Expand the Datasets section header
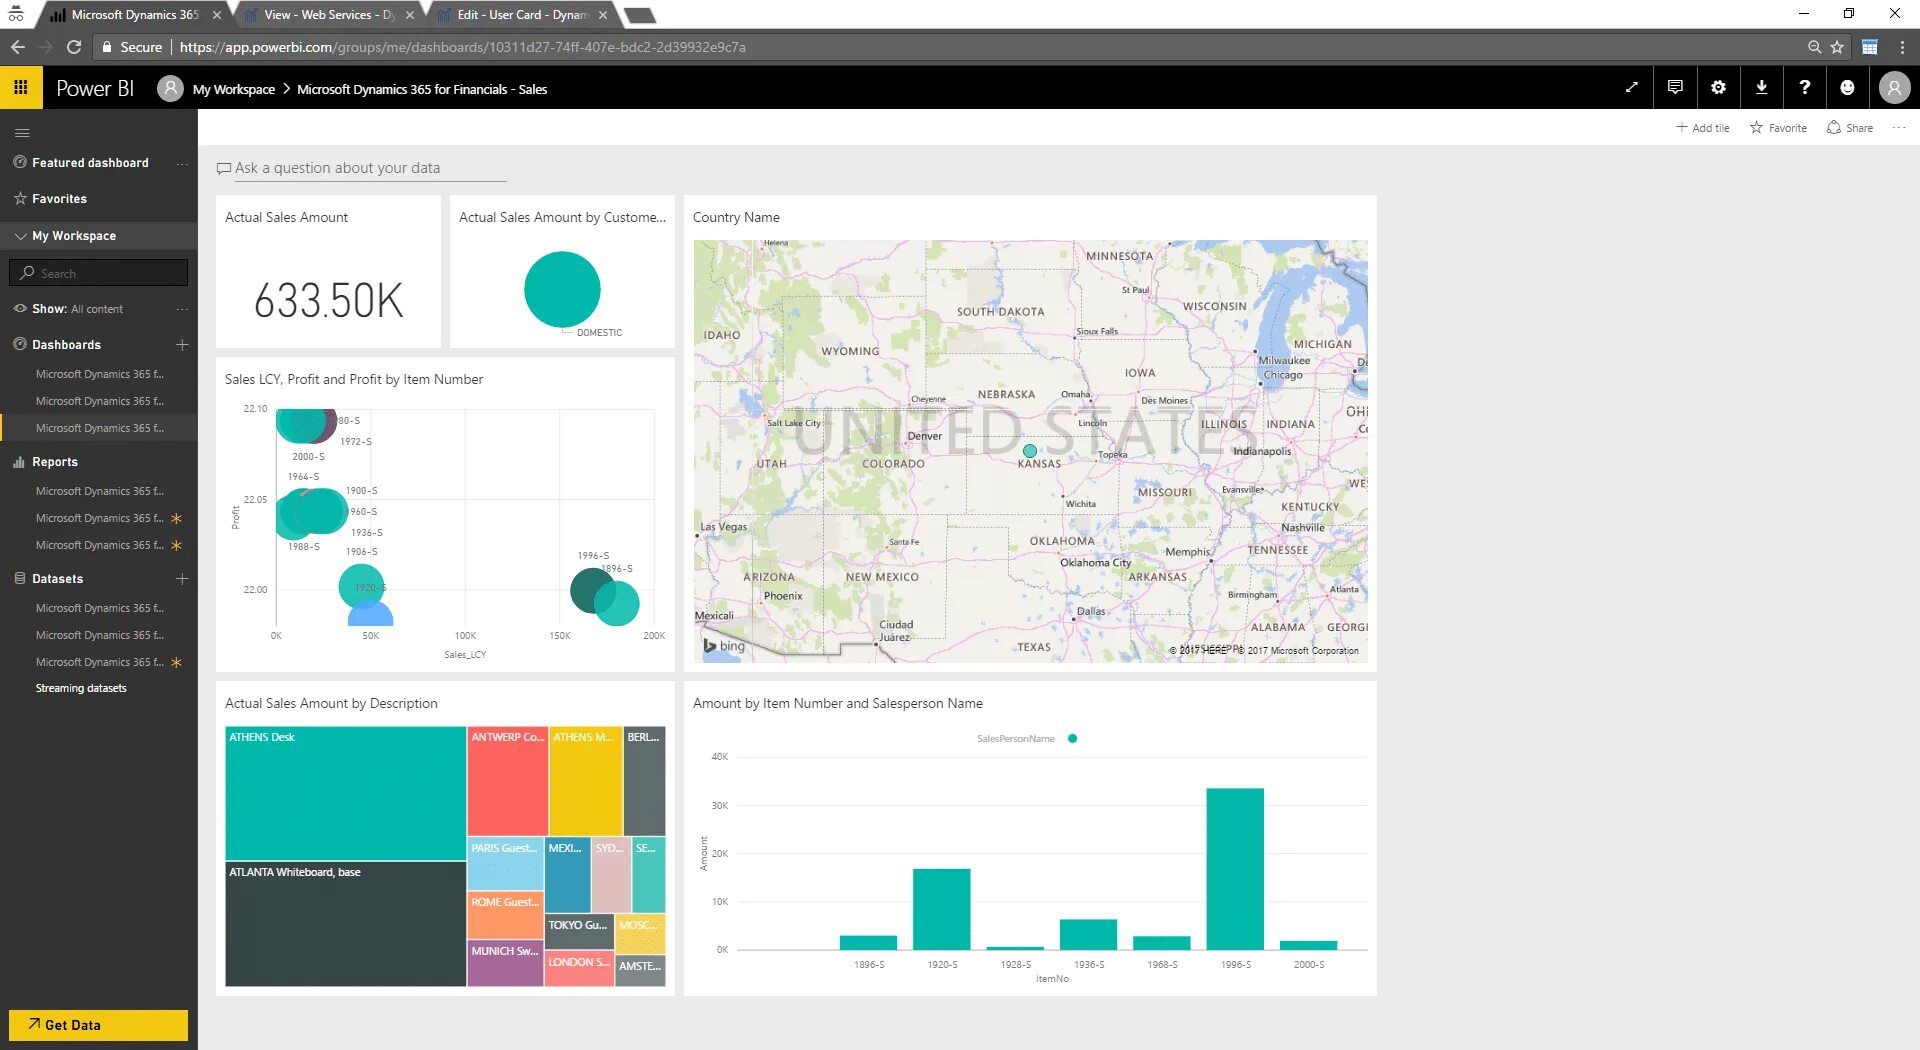 [x=57, y=579]
